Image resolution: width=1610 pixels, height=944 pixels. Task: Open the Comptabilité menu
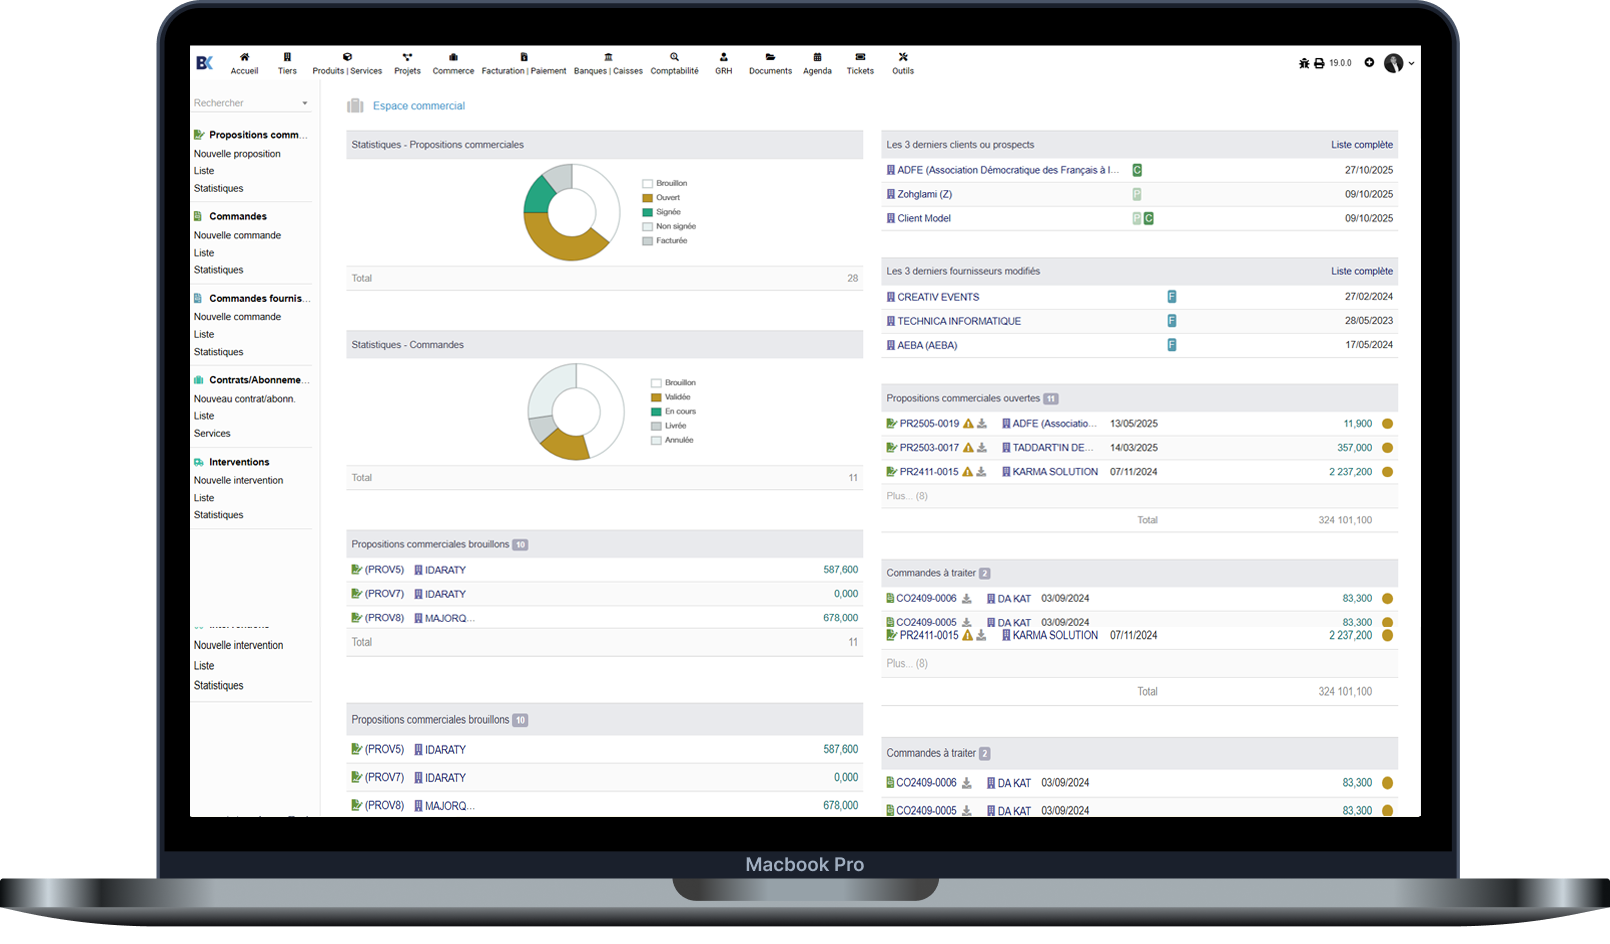(674, 63)
